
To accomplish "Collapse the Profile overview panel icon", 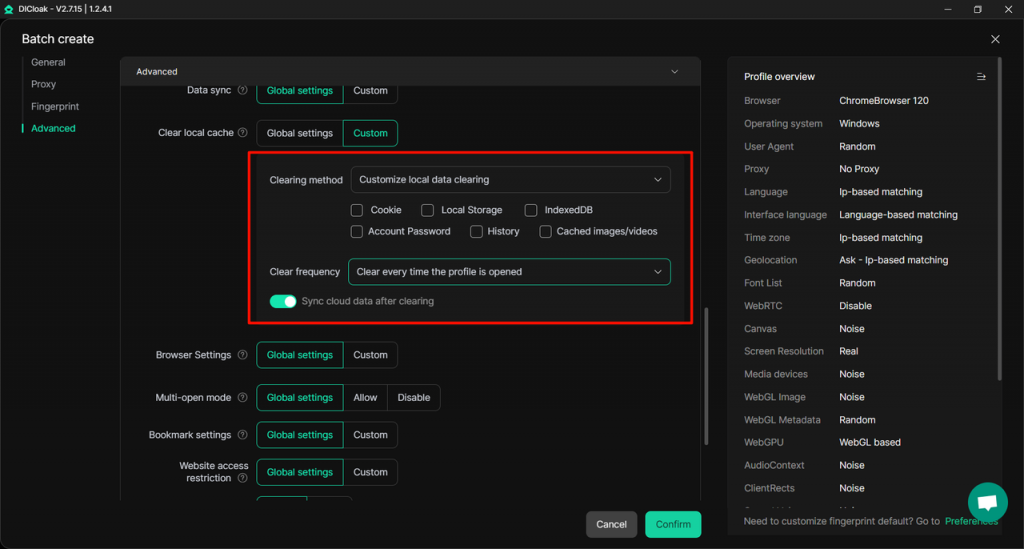I will (x=981, y=77).
